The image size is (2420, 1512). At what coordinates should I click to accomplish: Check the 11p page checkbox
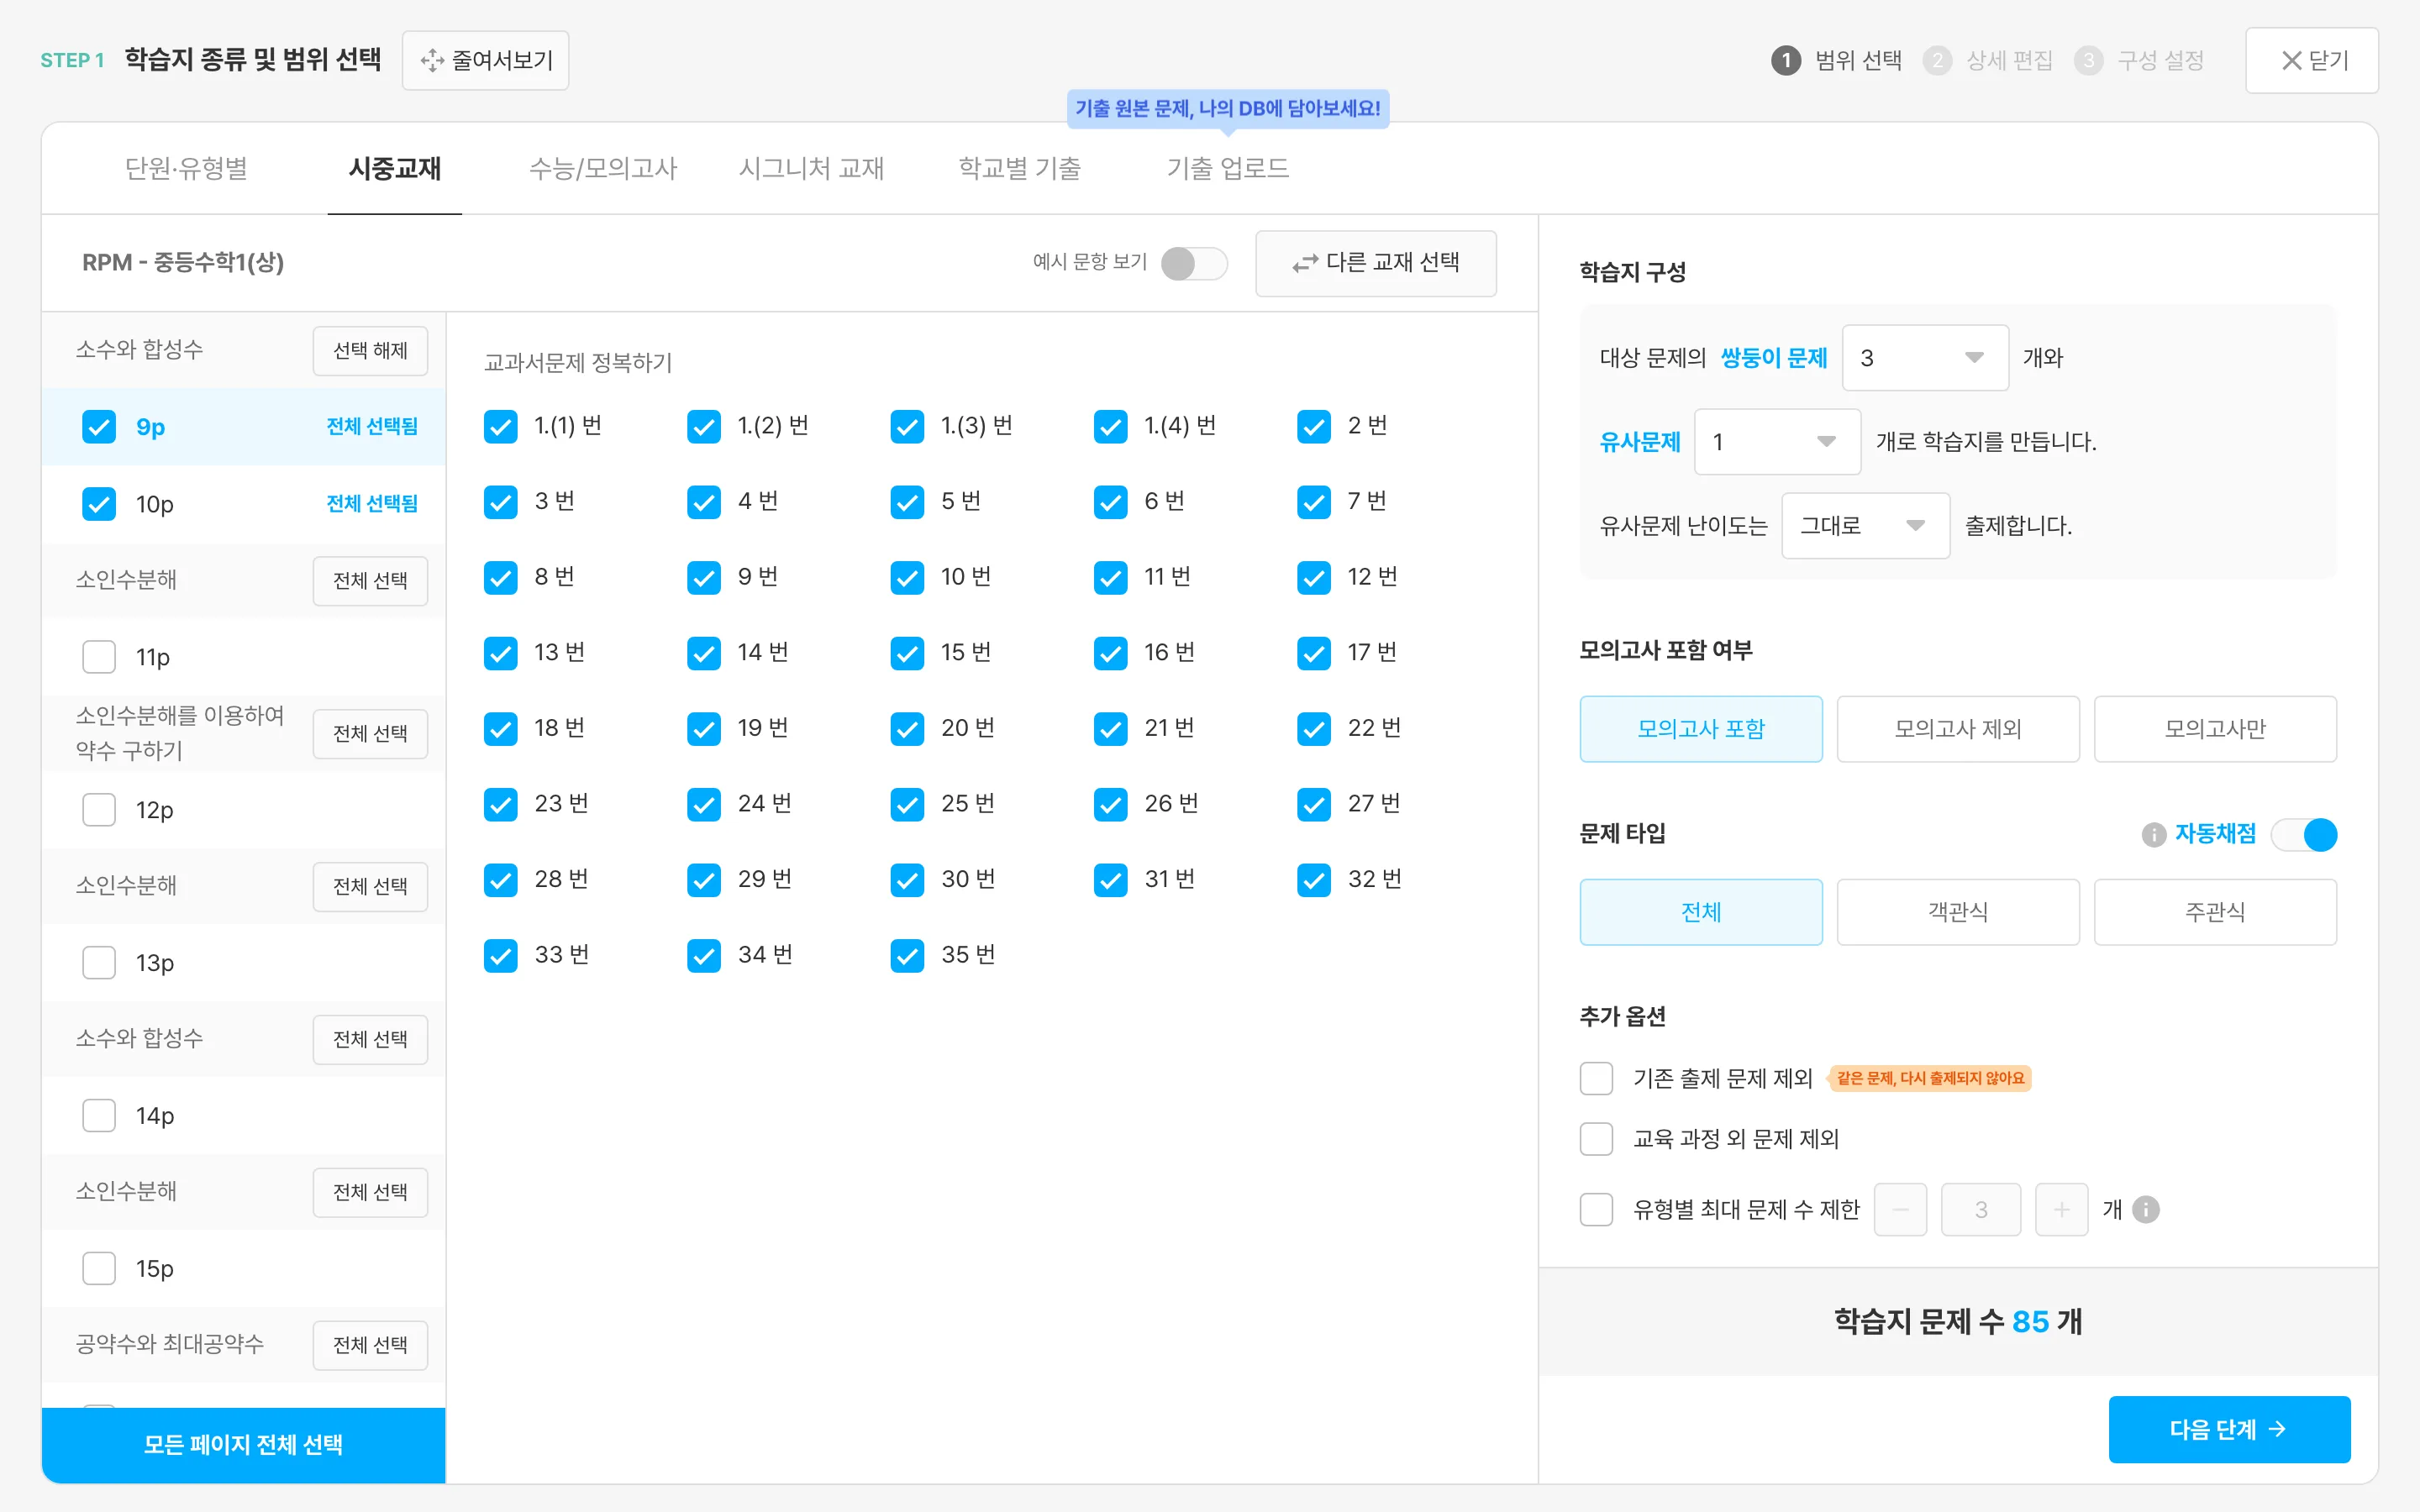coord(99,657)
